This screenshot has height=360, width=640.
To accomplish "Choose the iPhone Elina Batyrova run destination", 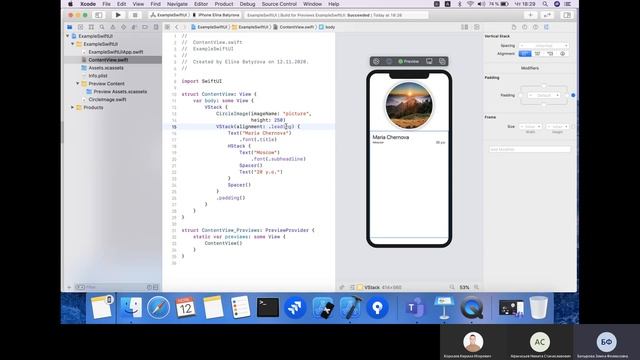I will pyautogui.click(x=216, y=15).
